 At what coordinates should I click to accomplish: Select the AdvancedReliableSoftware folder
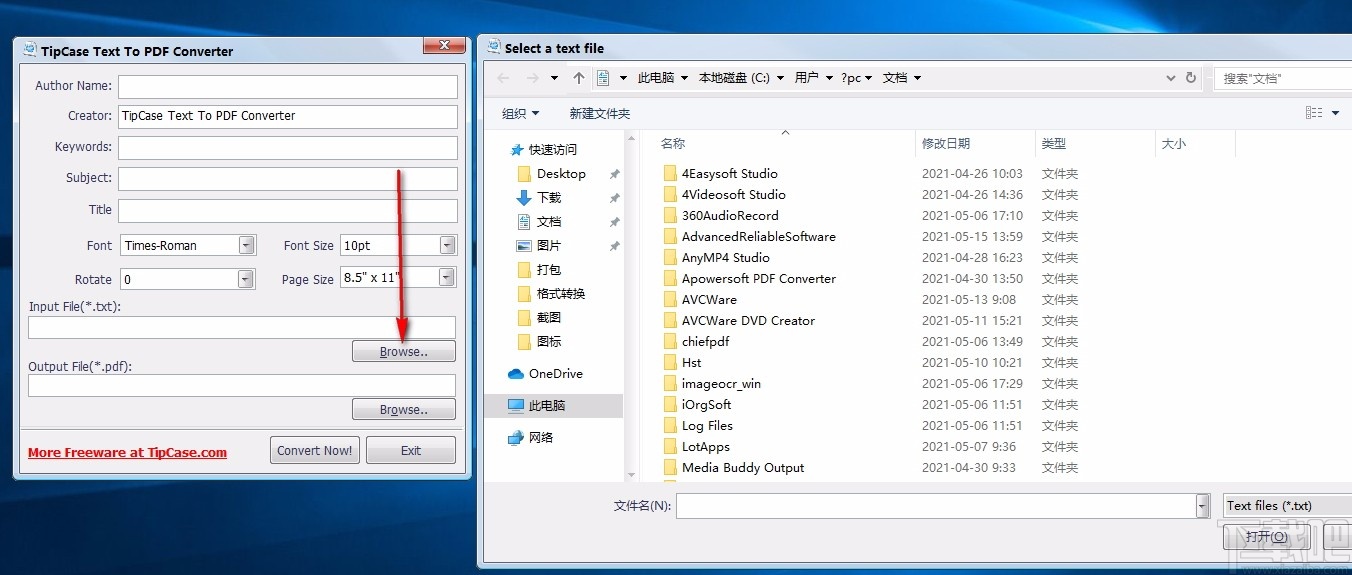pyautogui.click(x=749, y=237)
